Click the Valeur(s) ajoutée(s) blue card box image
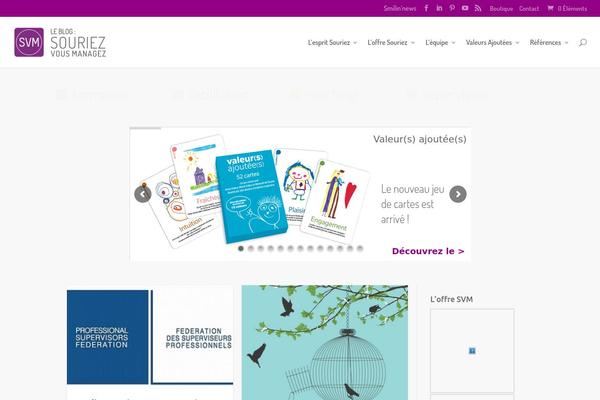Image resolution: width=600 pixels, height=400 pixels. (251, 196)
